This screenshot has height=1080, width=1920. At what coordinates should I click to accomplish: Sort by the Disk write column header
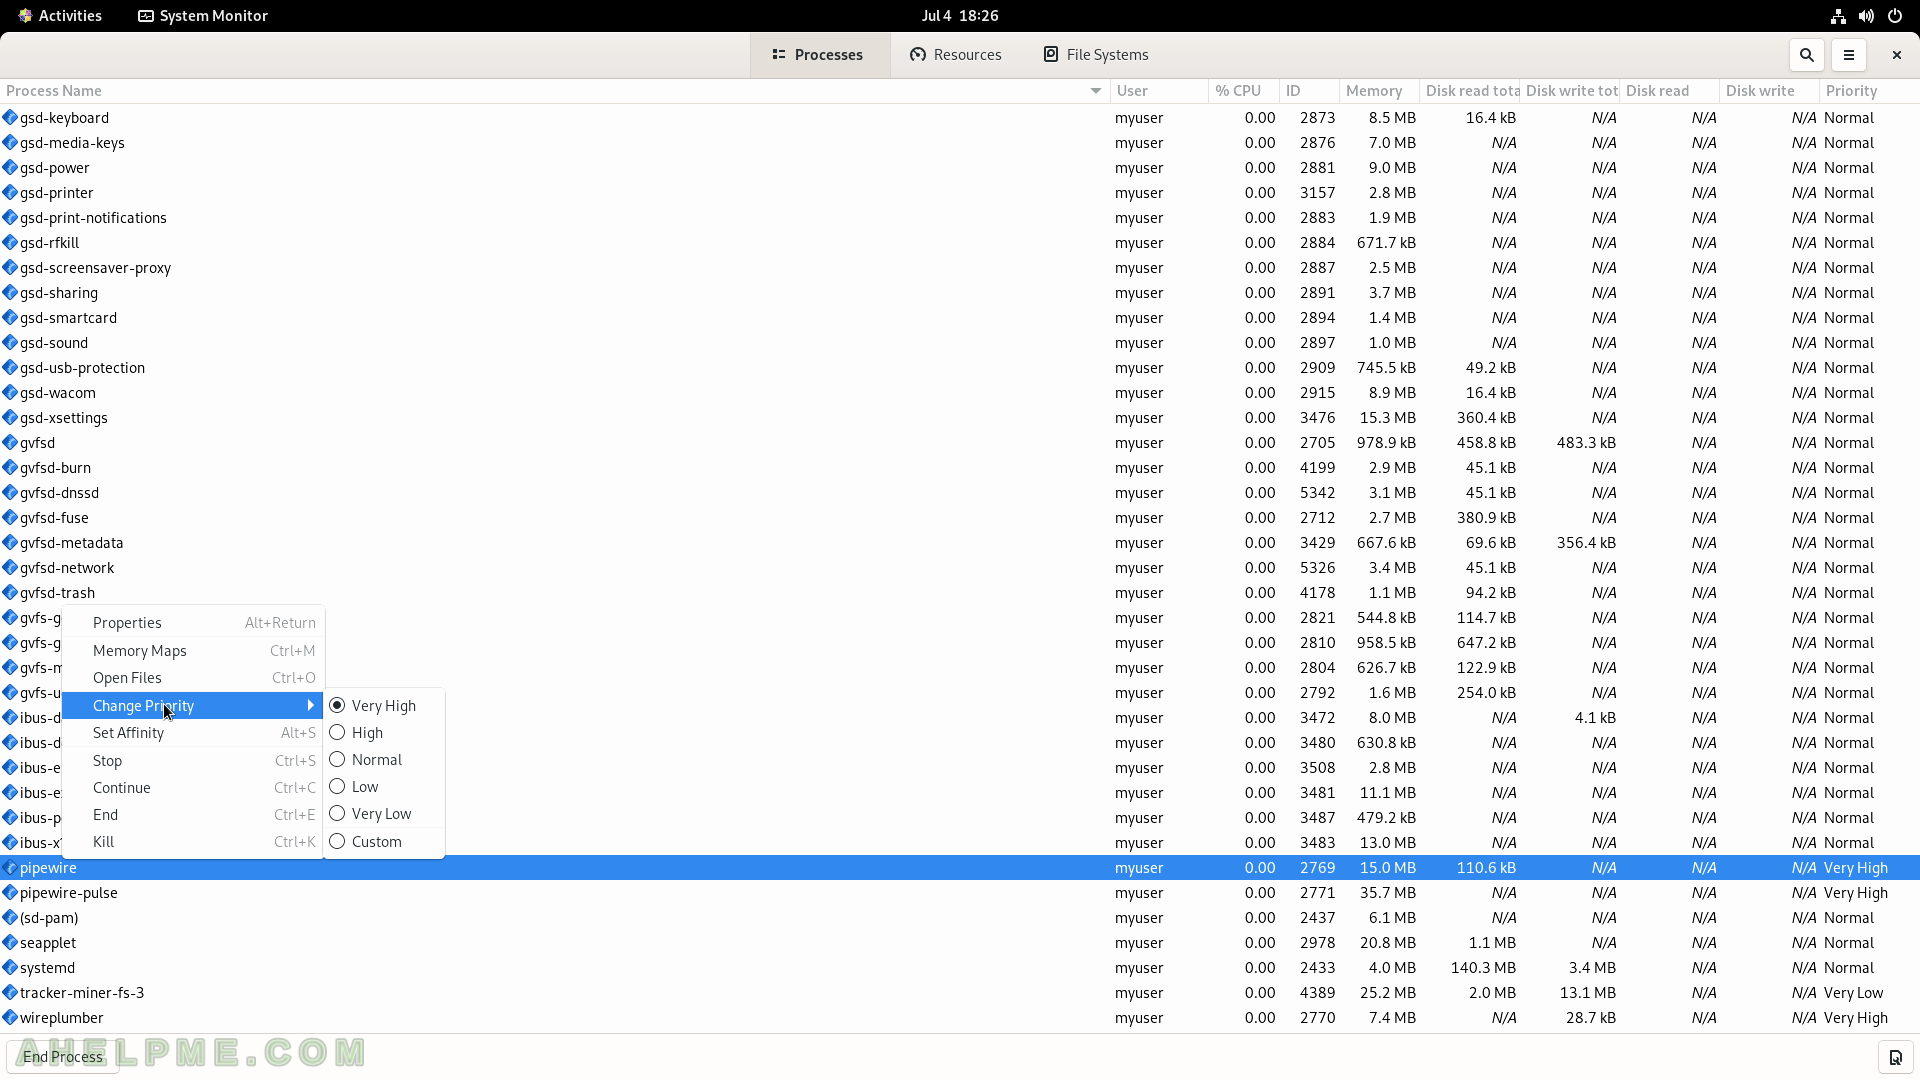click(x=1769, y=91)
